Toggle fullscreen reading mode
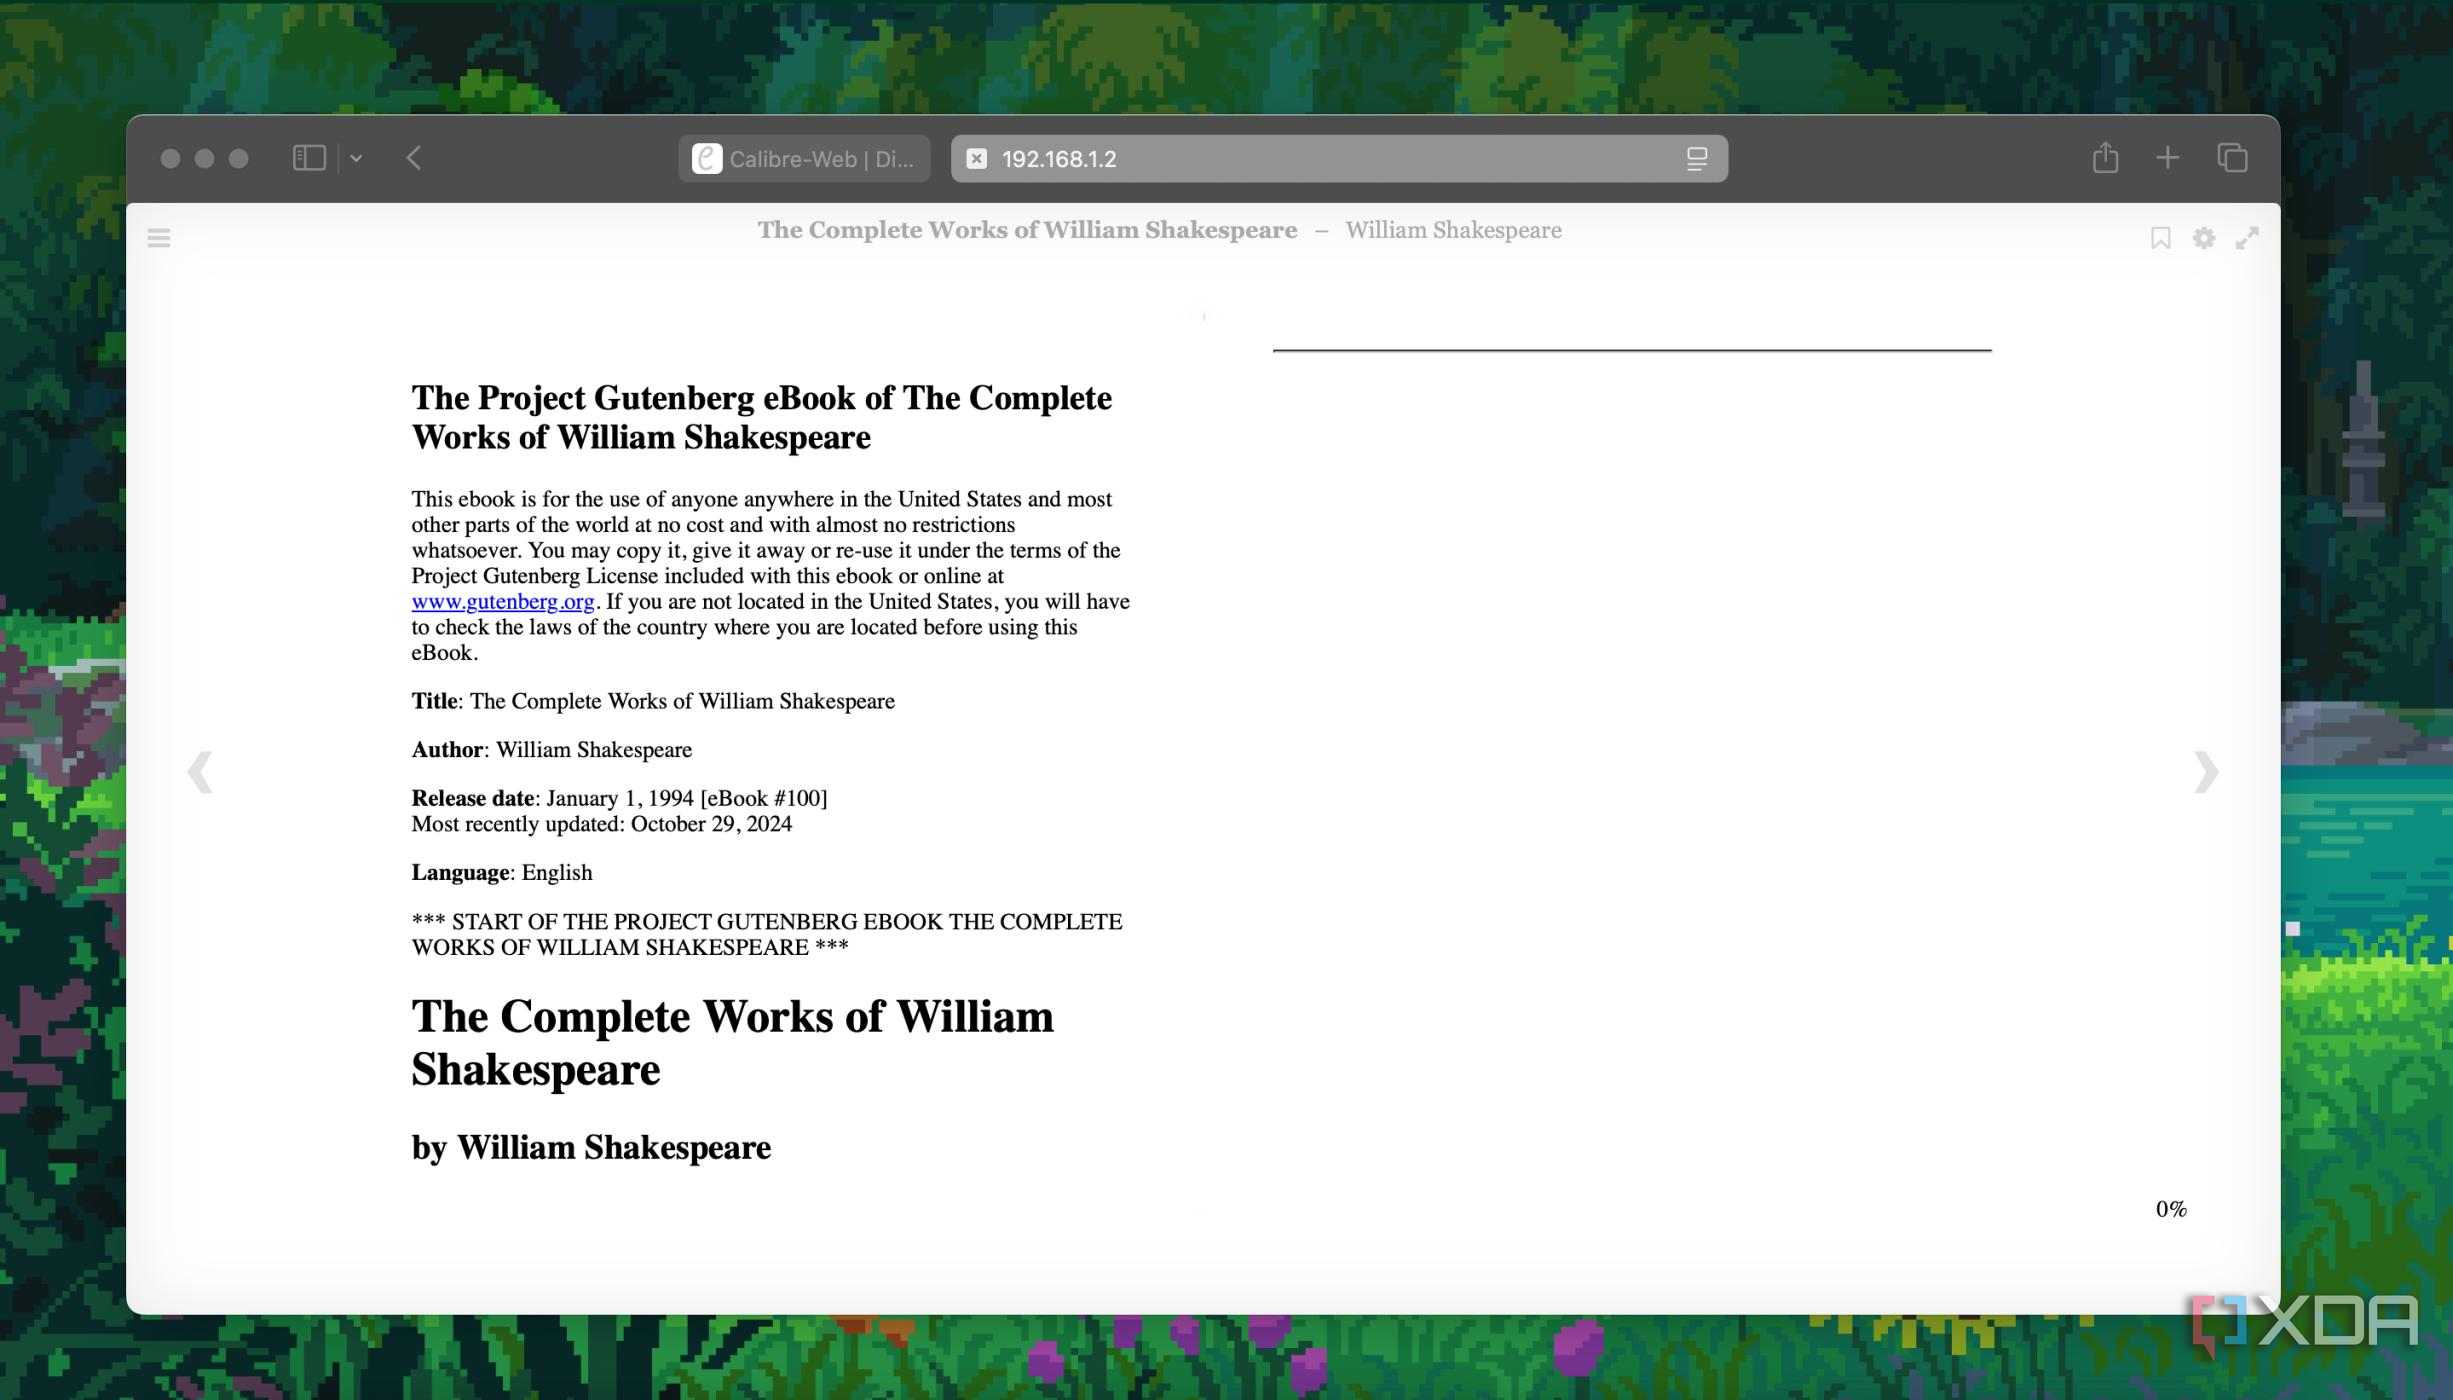The height and width of the screenshot is (1400, 2453). [2247, 238]
